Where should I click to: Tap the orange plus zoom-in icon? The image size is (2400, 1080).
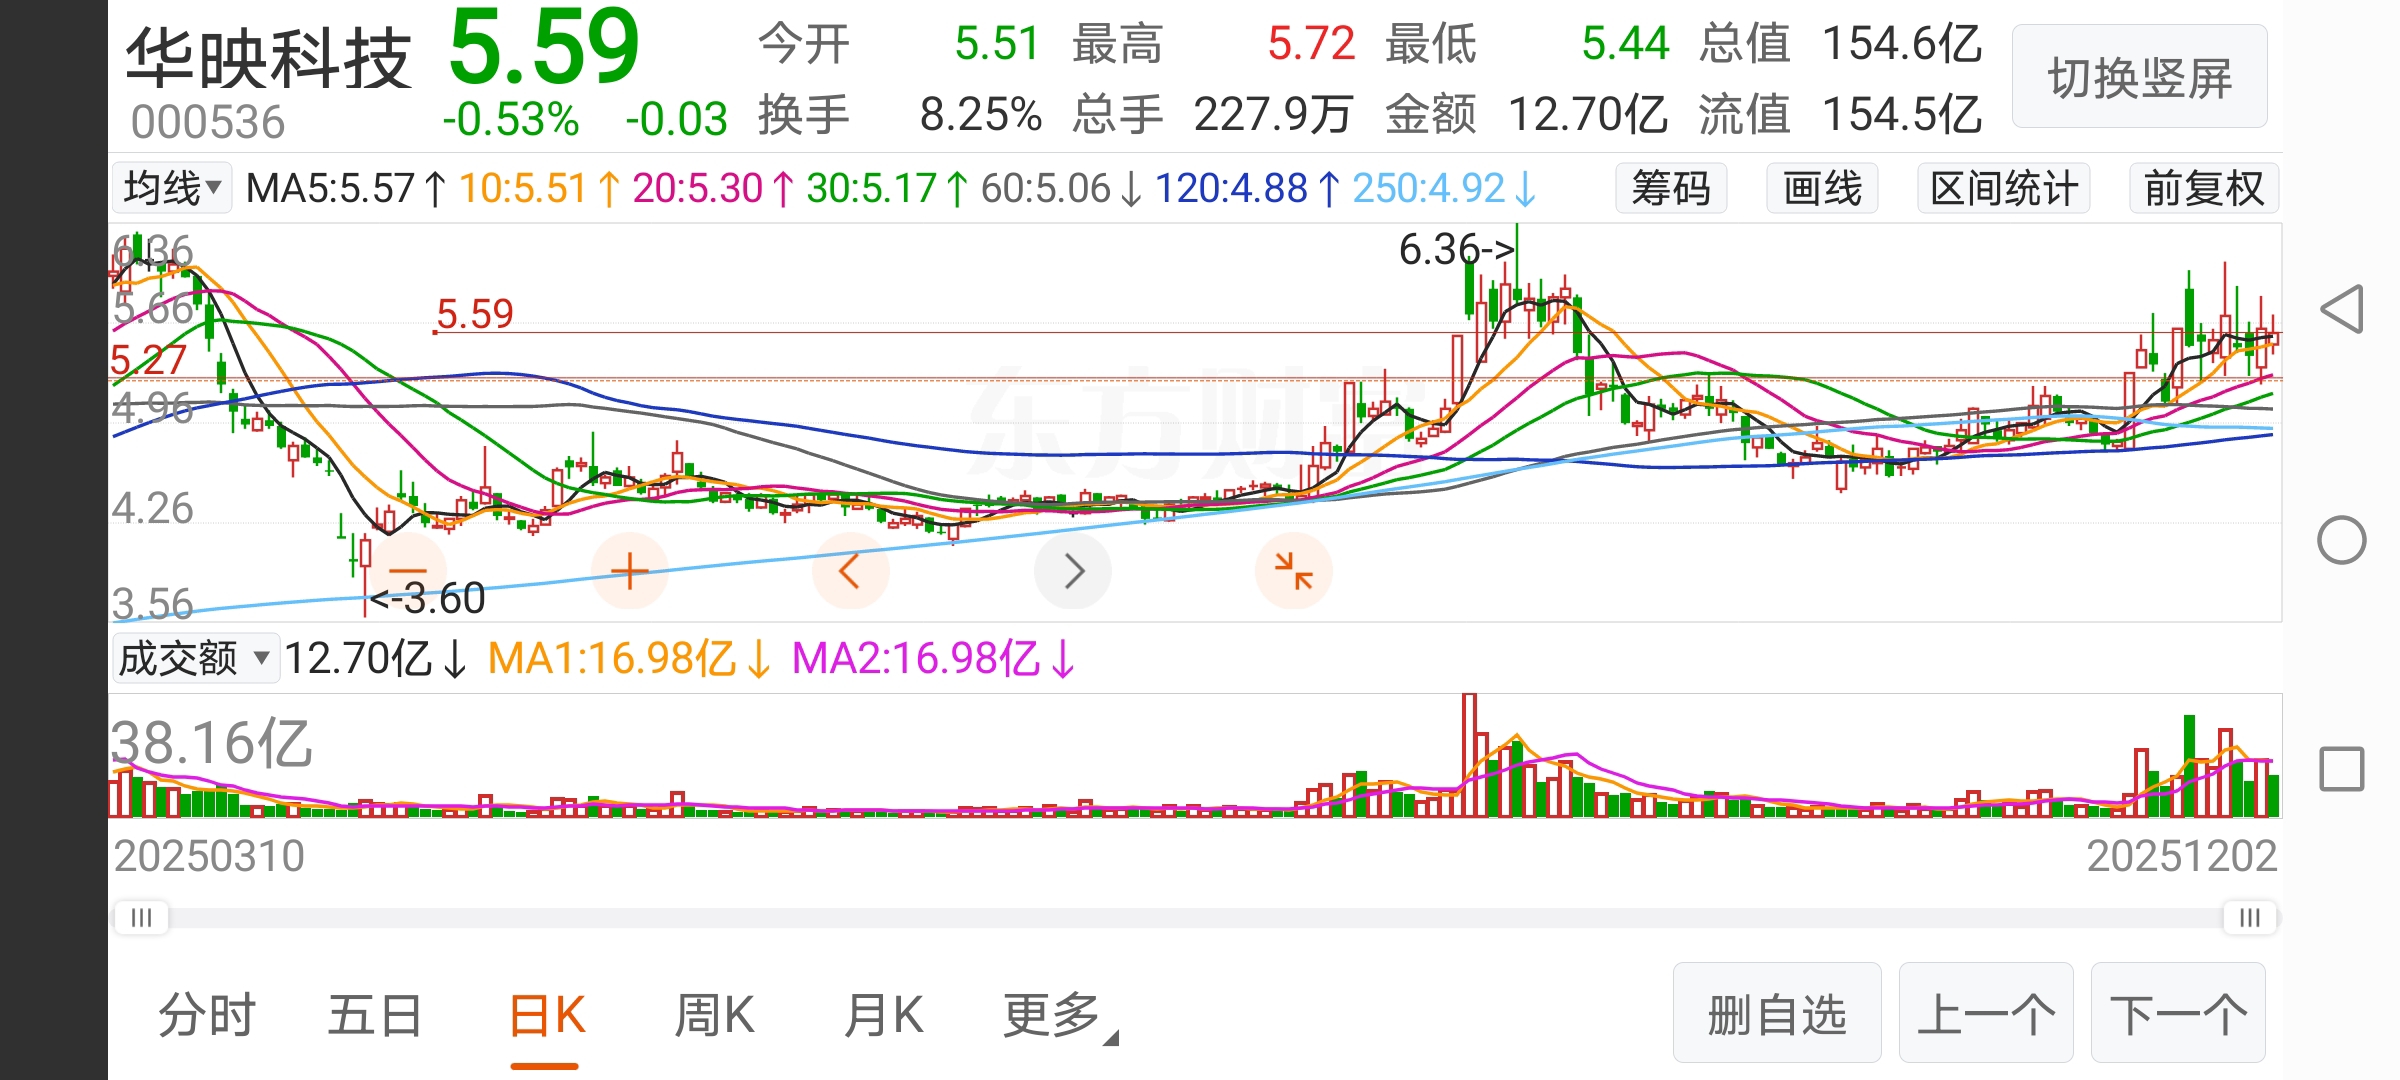click(x=629, y=571)
